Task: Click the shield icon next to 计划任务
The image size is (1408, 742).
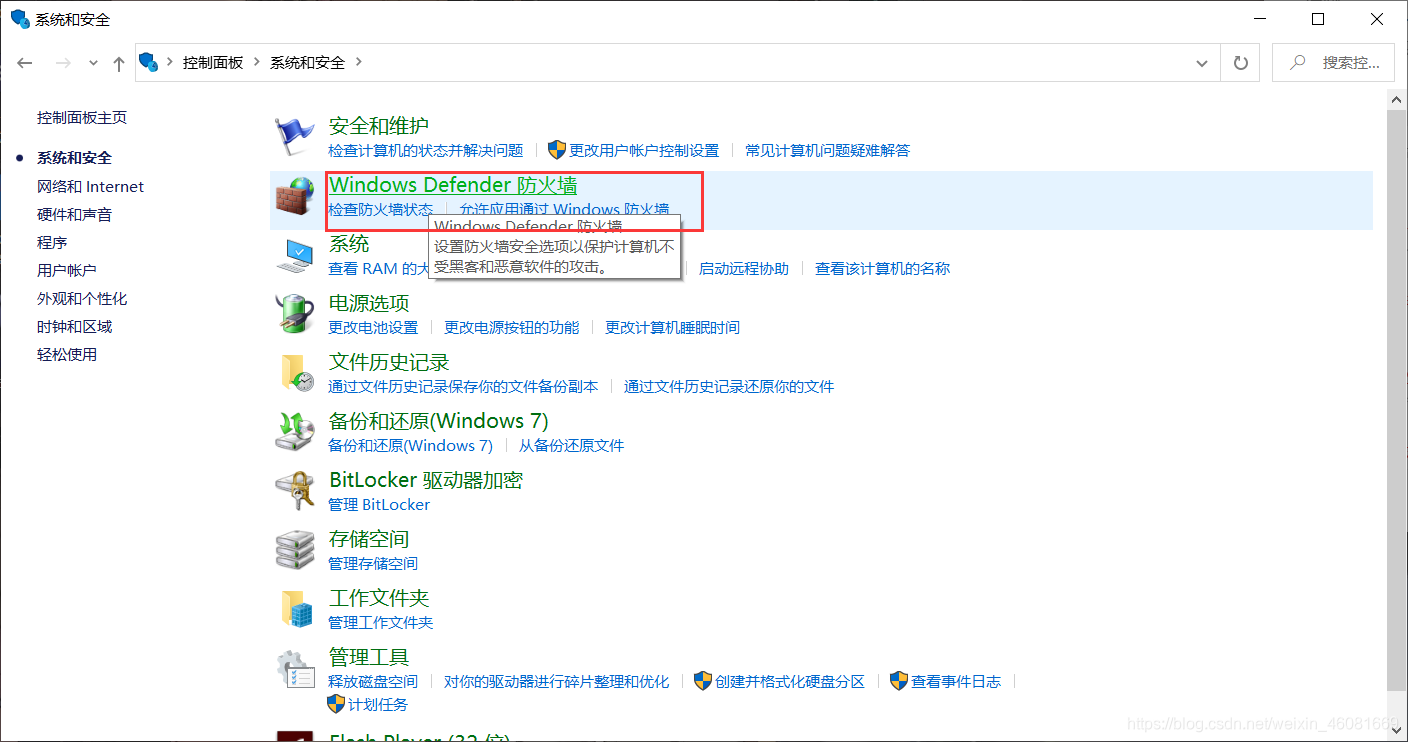Action: (337, 704)
